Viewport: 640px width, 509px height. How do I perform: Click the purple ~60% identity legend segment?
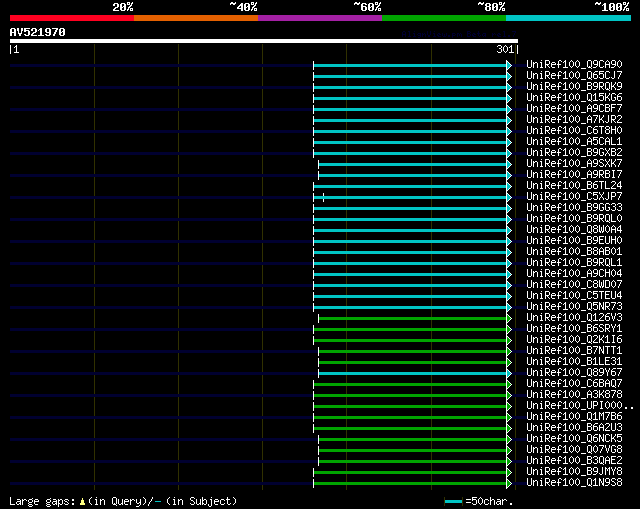pyautogui.click(x=320, y=18)
